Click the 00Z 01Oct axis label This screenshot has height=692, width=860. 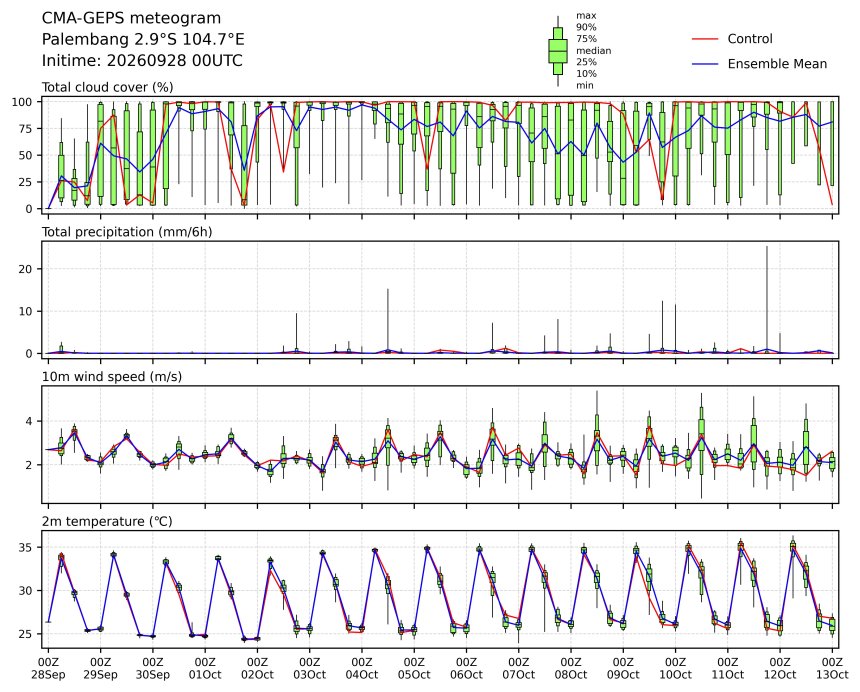[205, 668]
